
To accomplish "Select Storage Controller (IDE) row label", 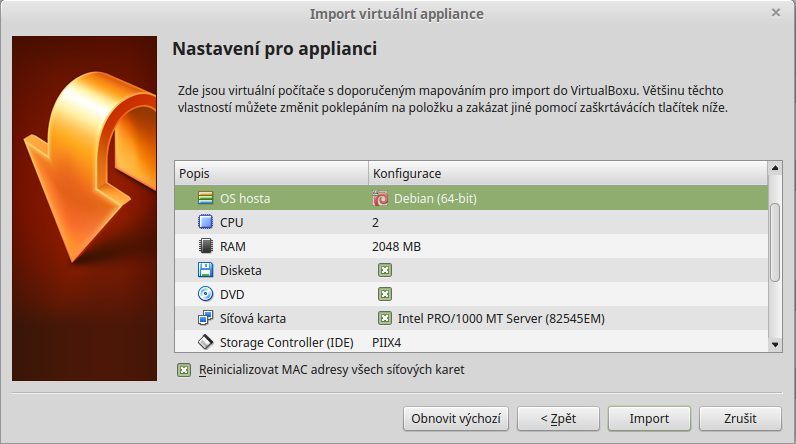I will point(286,343).
